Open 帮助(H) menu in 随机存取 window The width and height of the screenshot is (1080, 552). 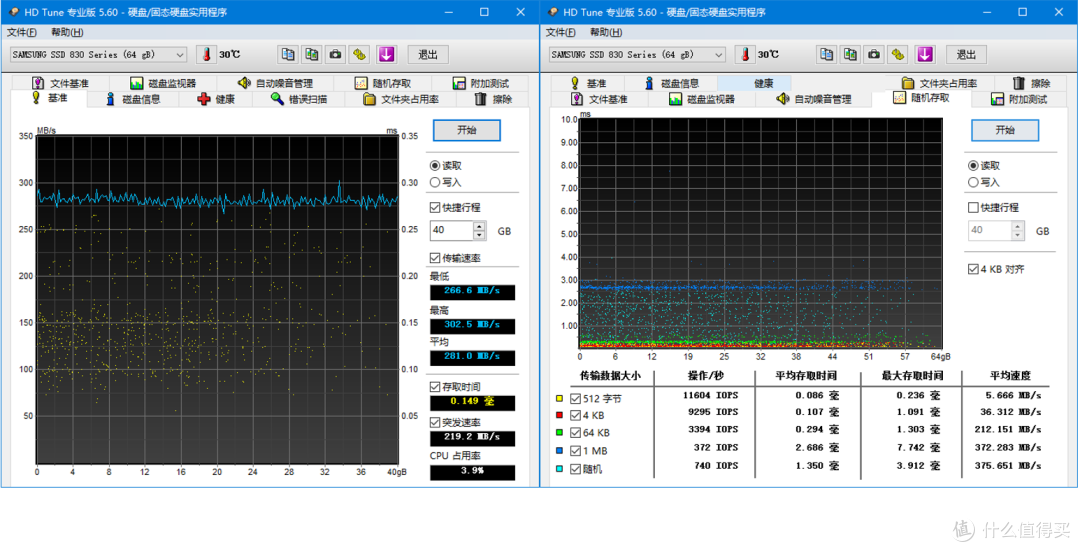(x=606, y=32)
